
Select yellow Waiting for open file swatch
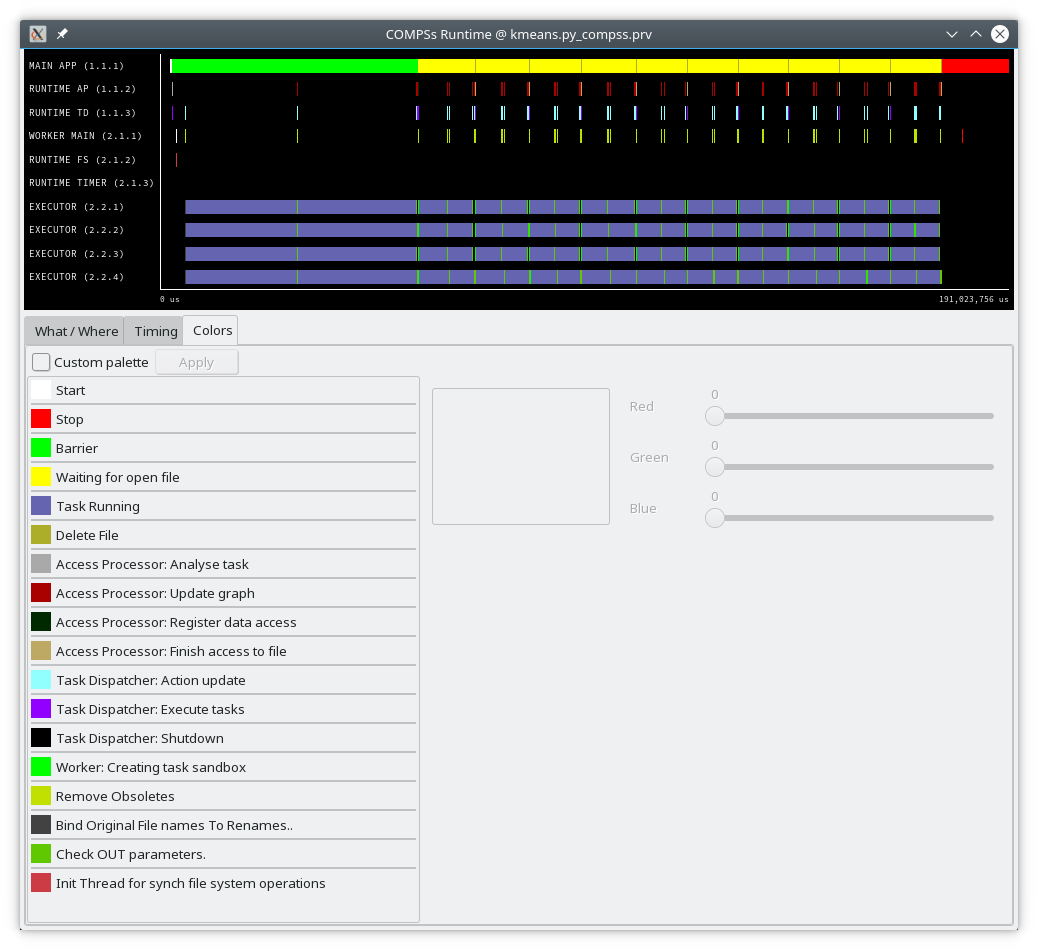(x=41, y=477)
